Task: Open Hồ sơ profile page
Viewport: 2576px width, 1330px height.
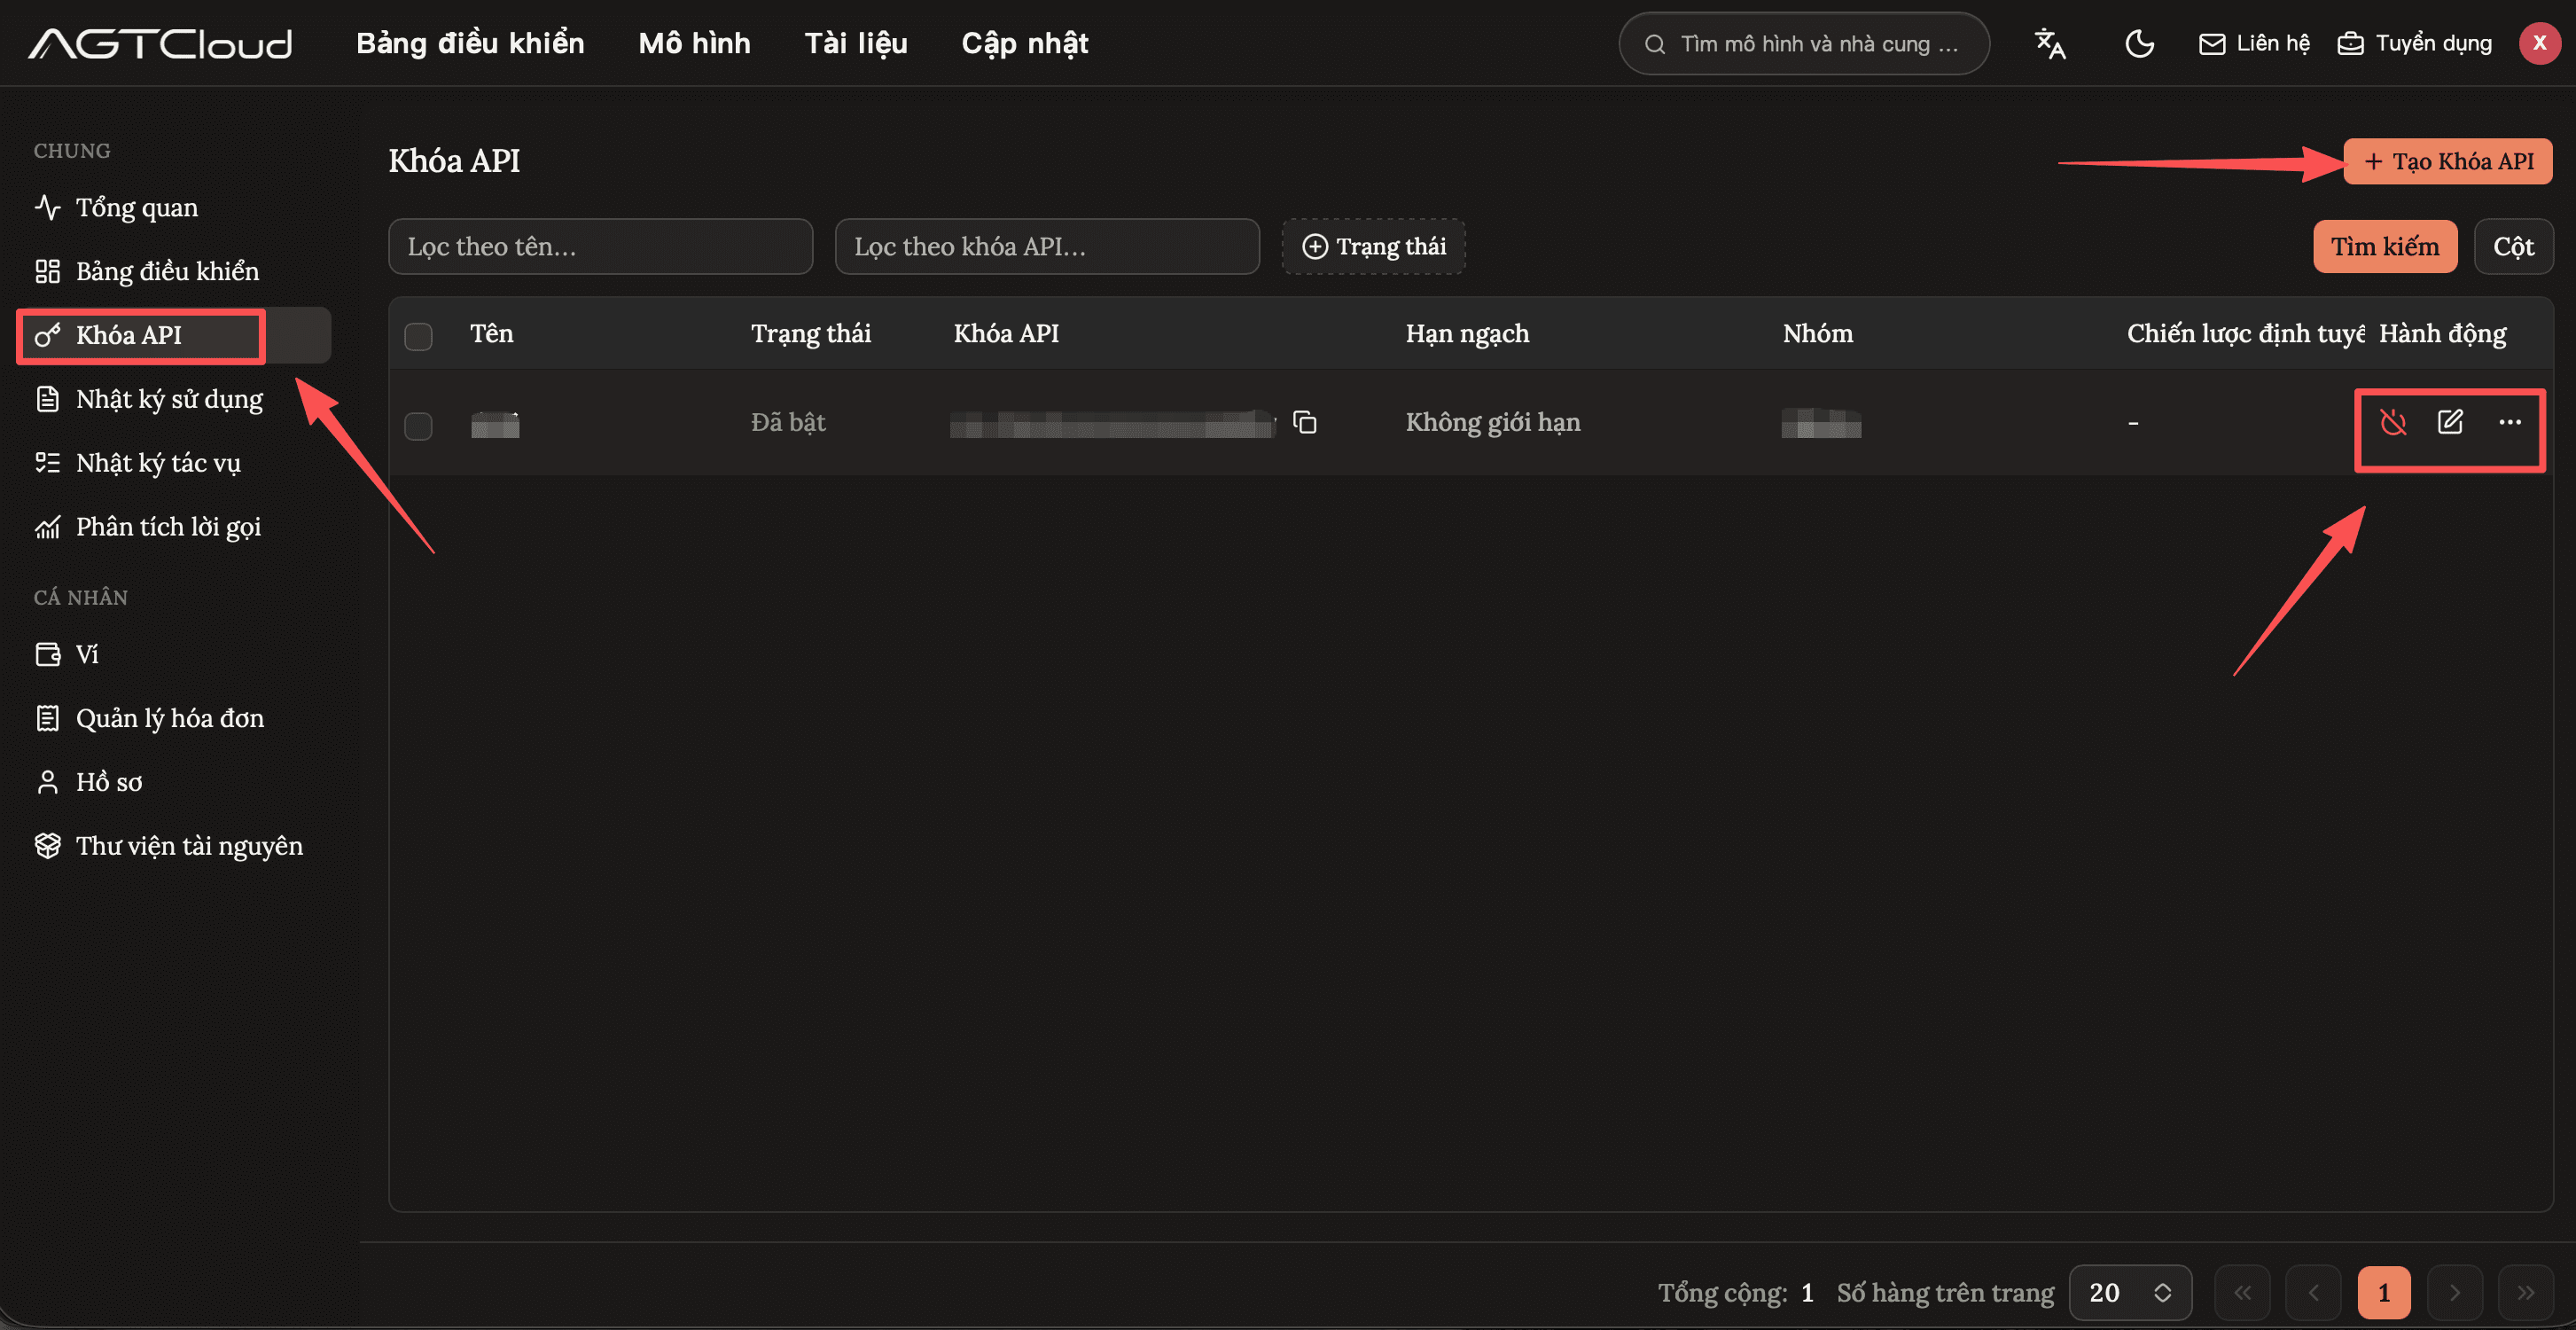Action: pos(89,782)
